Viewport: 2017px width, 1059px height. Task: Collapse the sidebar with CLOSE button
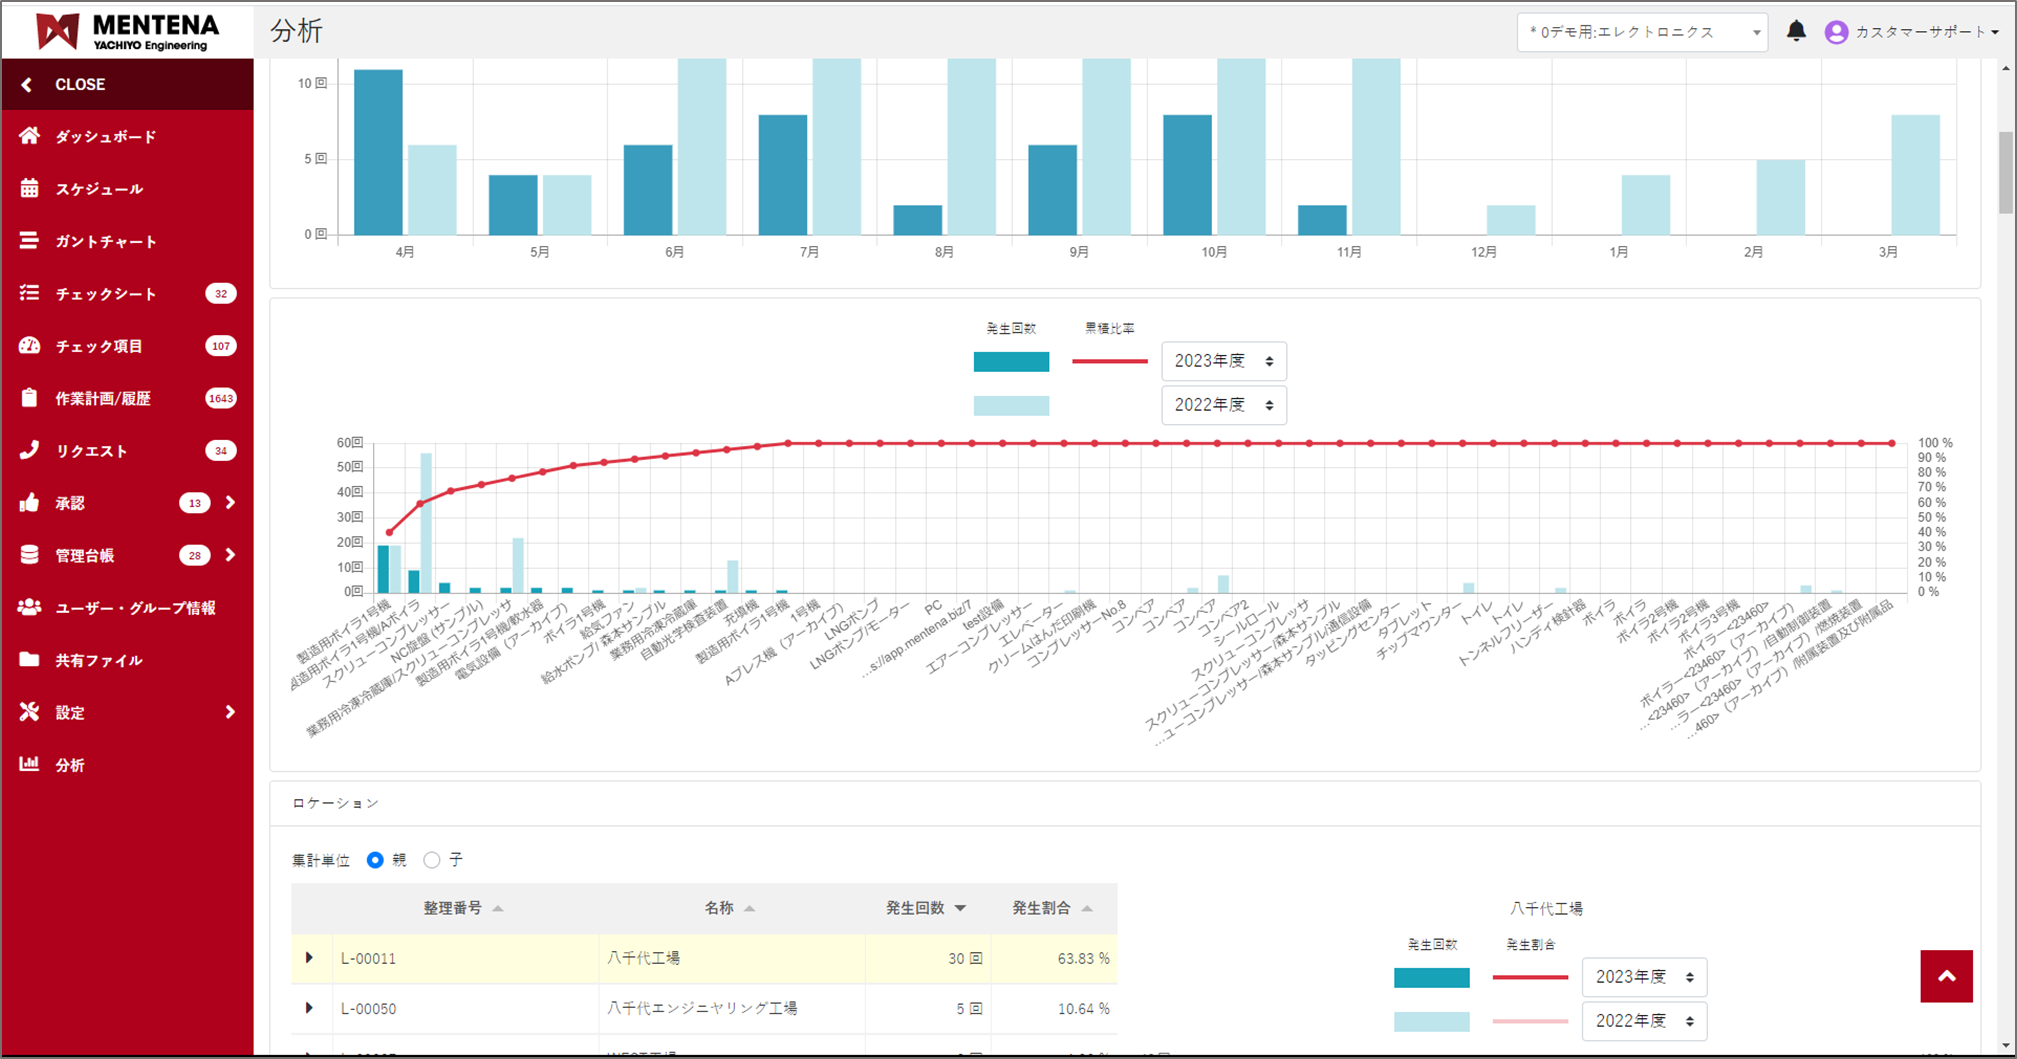(80, 85)
